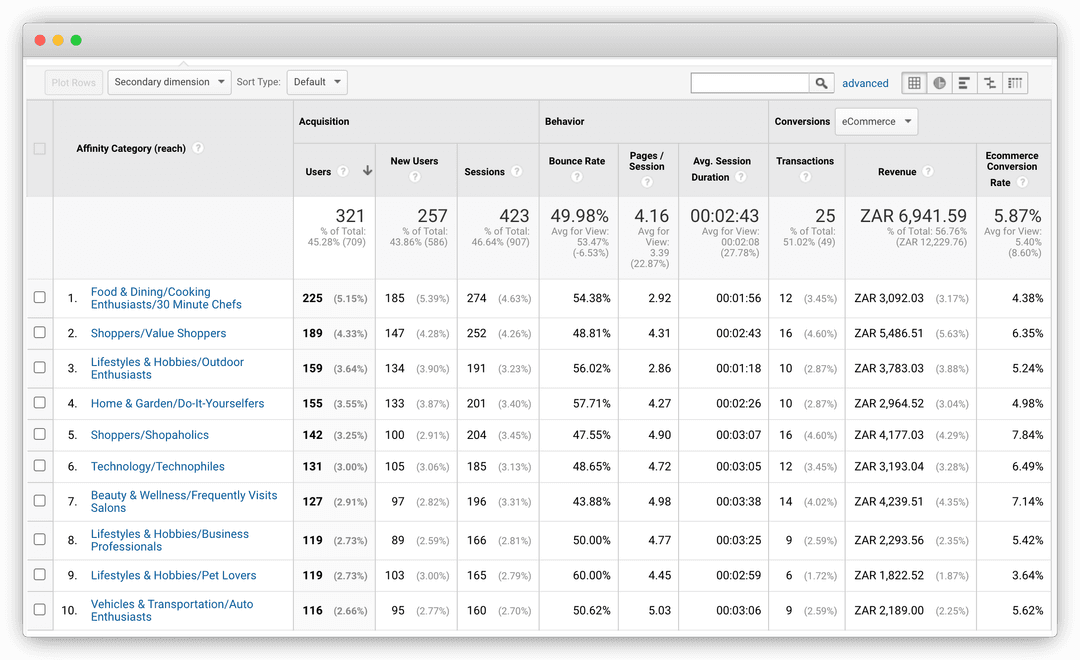Select the 60.00% bounce rate cell
This screenshot has width=1080, height=660.
click(592, 575)
